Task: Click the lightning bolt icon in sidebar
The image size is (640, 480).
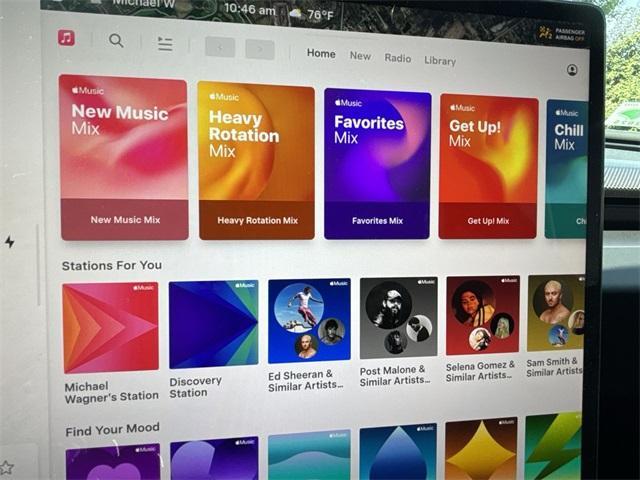Action: [x=9, y=242]
